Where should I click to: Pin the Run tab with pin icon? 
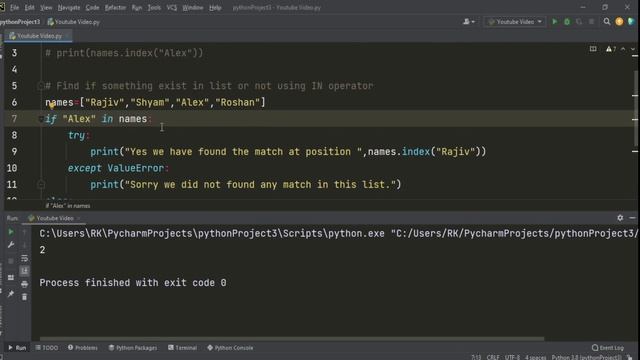coord(11,294)
